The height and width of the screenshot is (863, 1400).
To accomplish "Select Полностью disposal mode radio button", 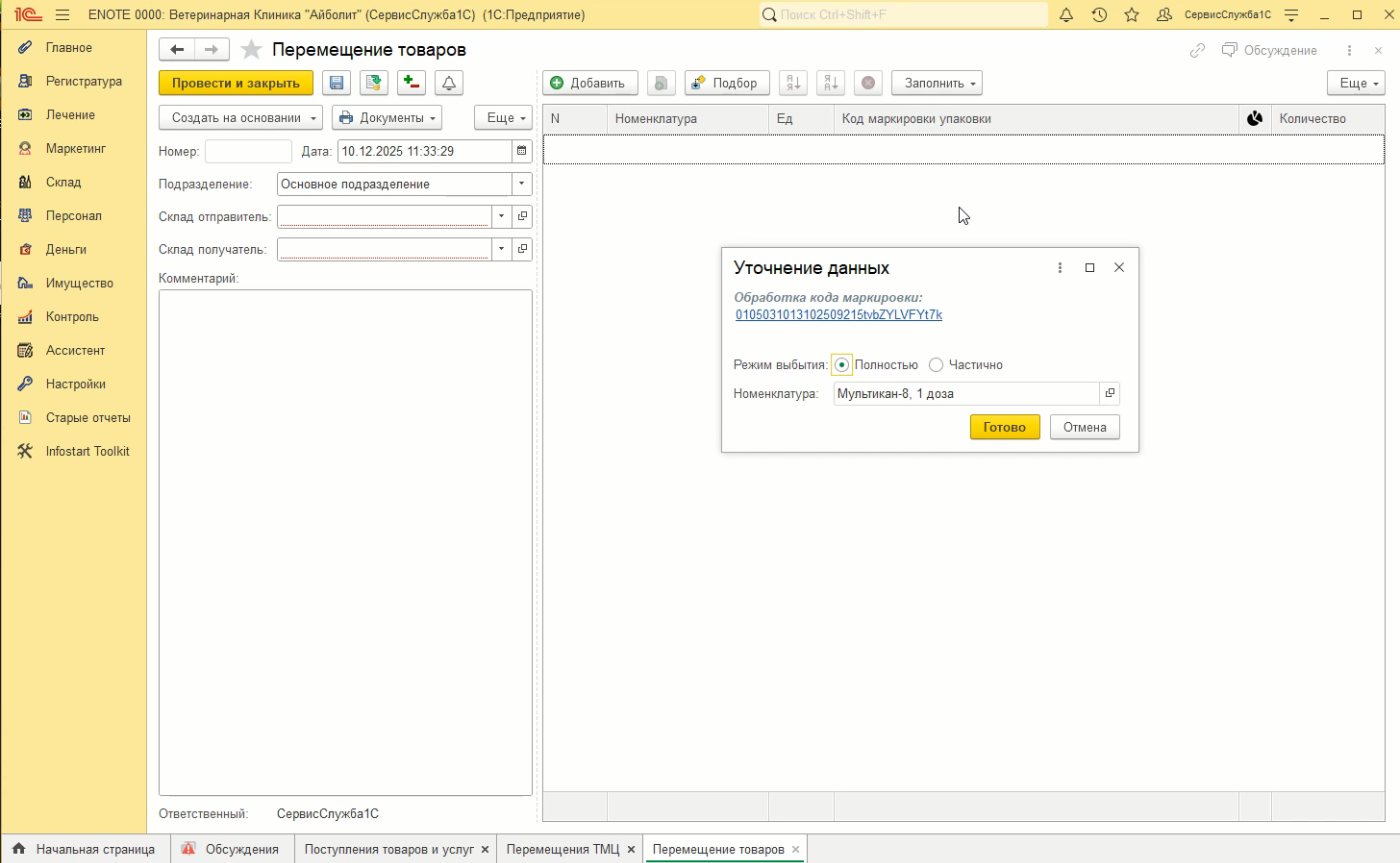I will (x=841, y=365).
